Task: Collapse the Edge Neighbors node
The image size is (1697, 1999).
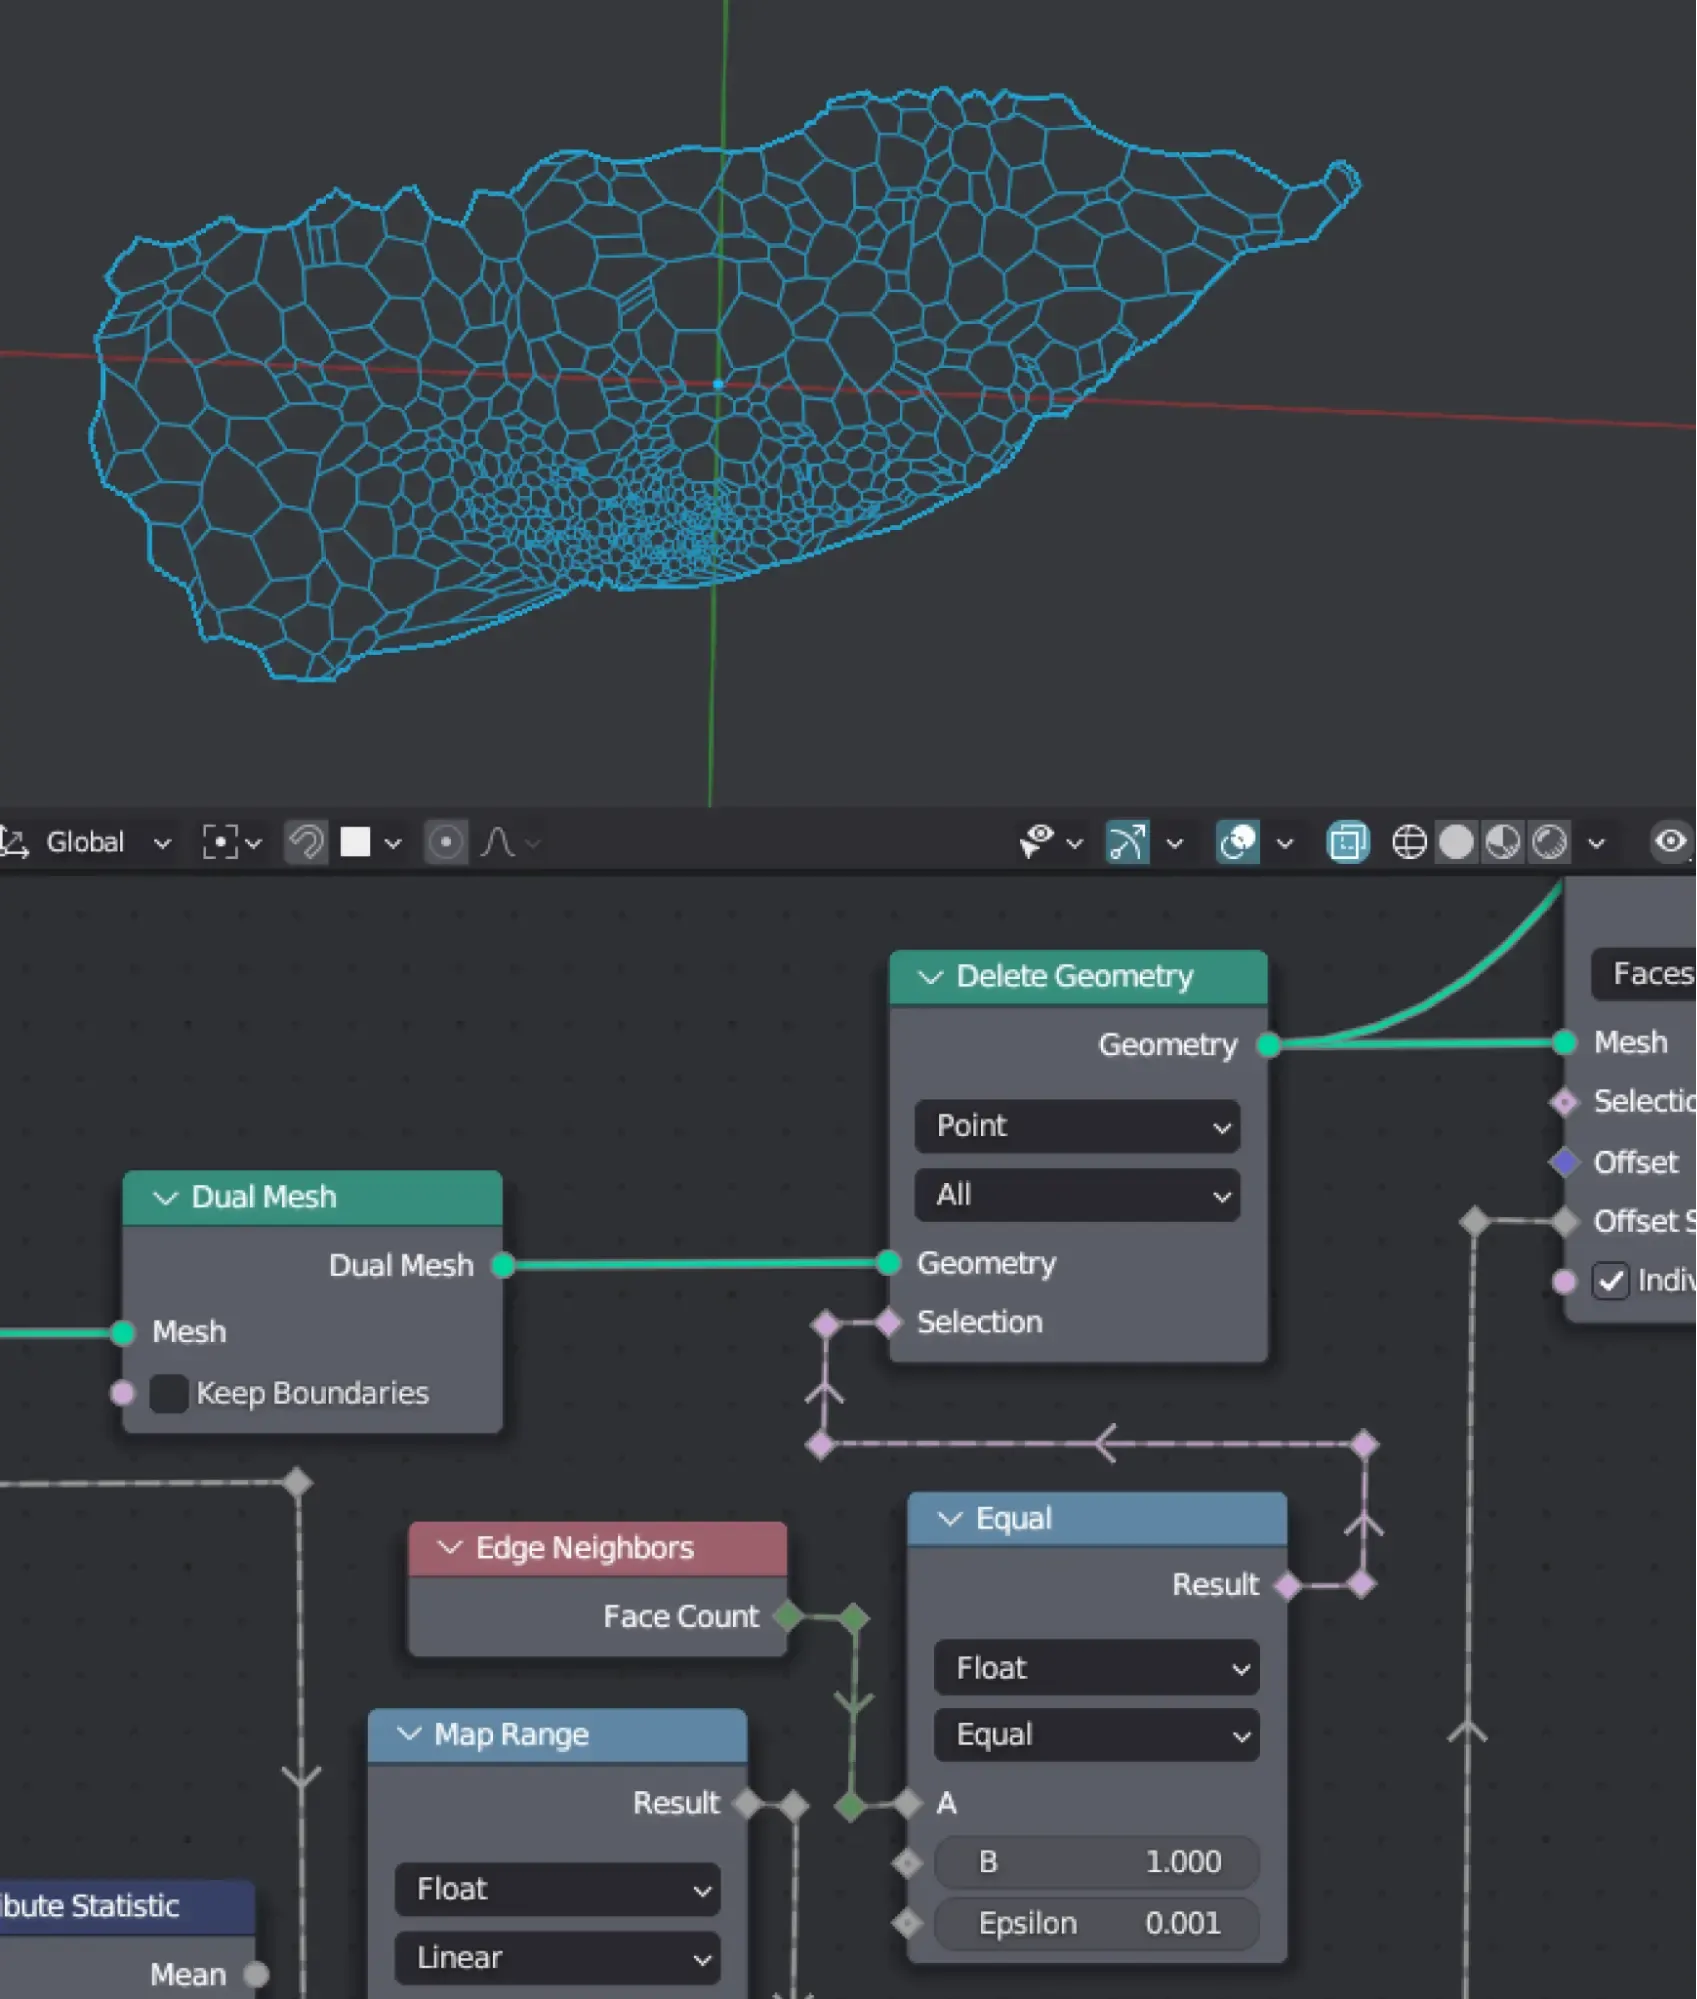Action: pos(450,1548)
